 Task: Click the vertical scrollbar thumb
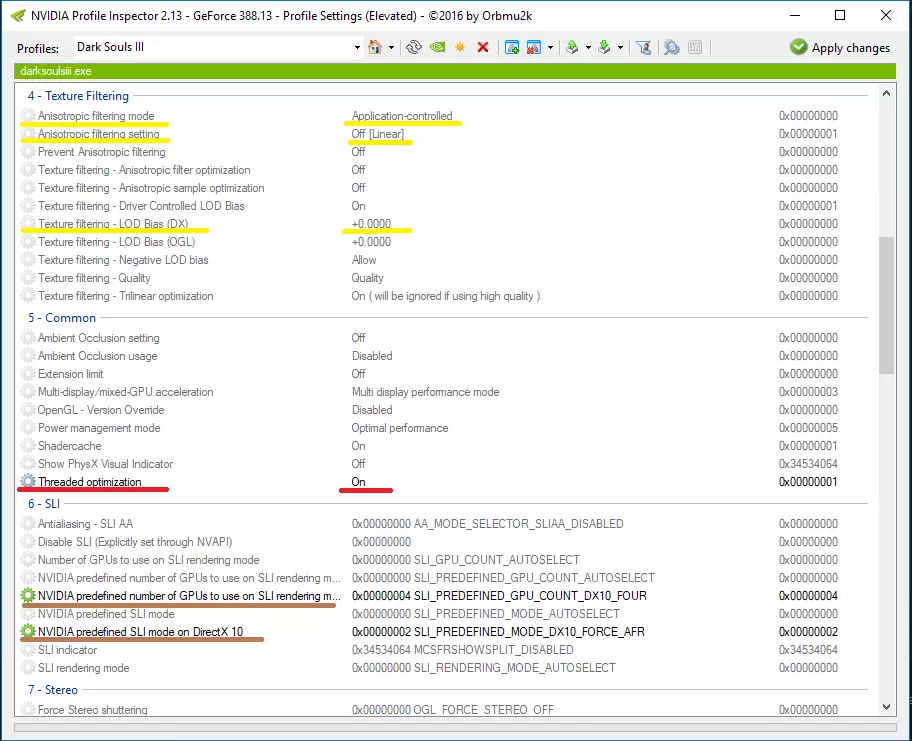click(886, 305)
